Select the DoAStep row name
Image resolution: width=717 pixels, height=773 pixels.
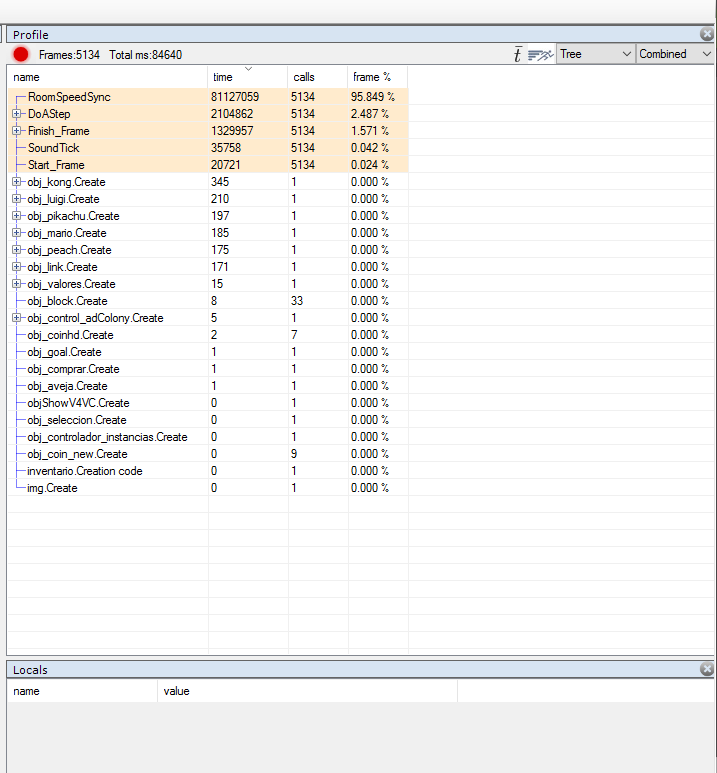point(49,114)
